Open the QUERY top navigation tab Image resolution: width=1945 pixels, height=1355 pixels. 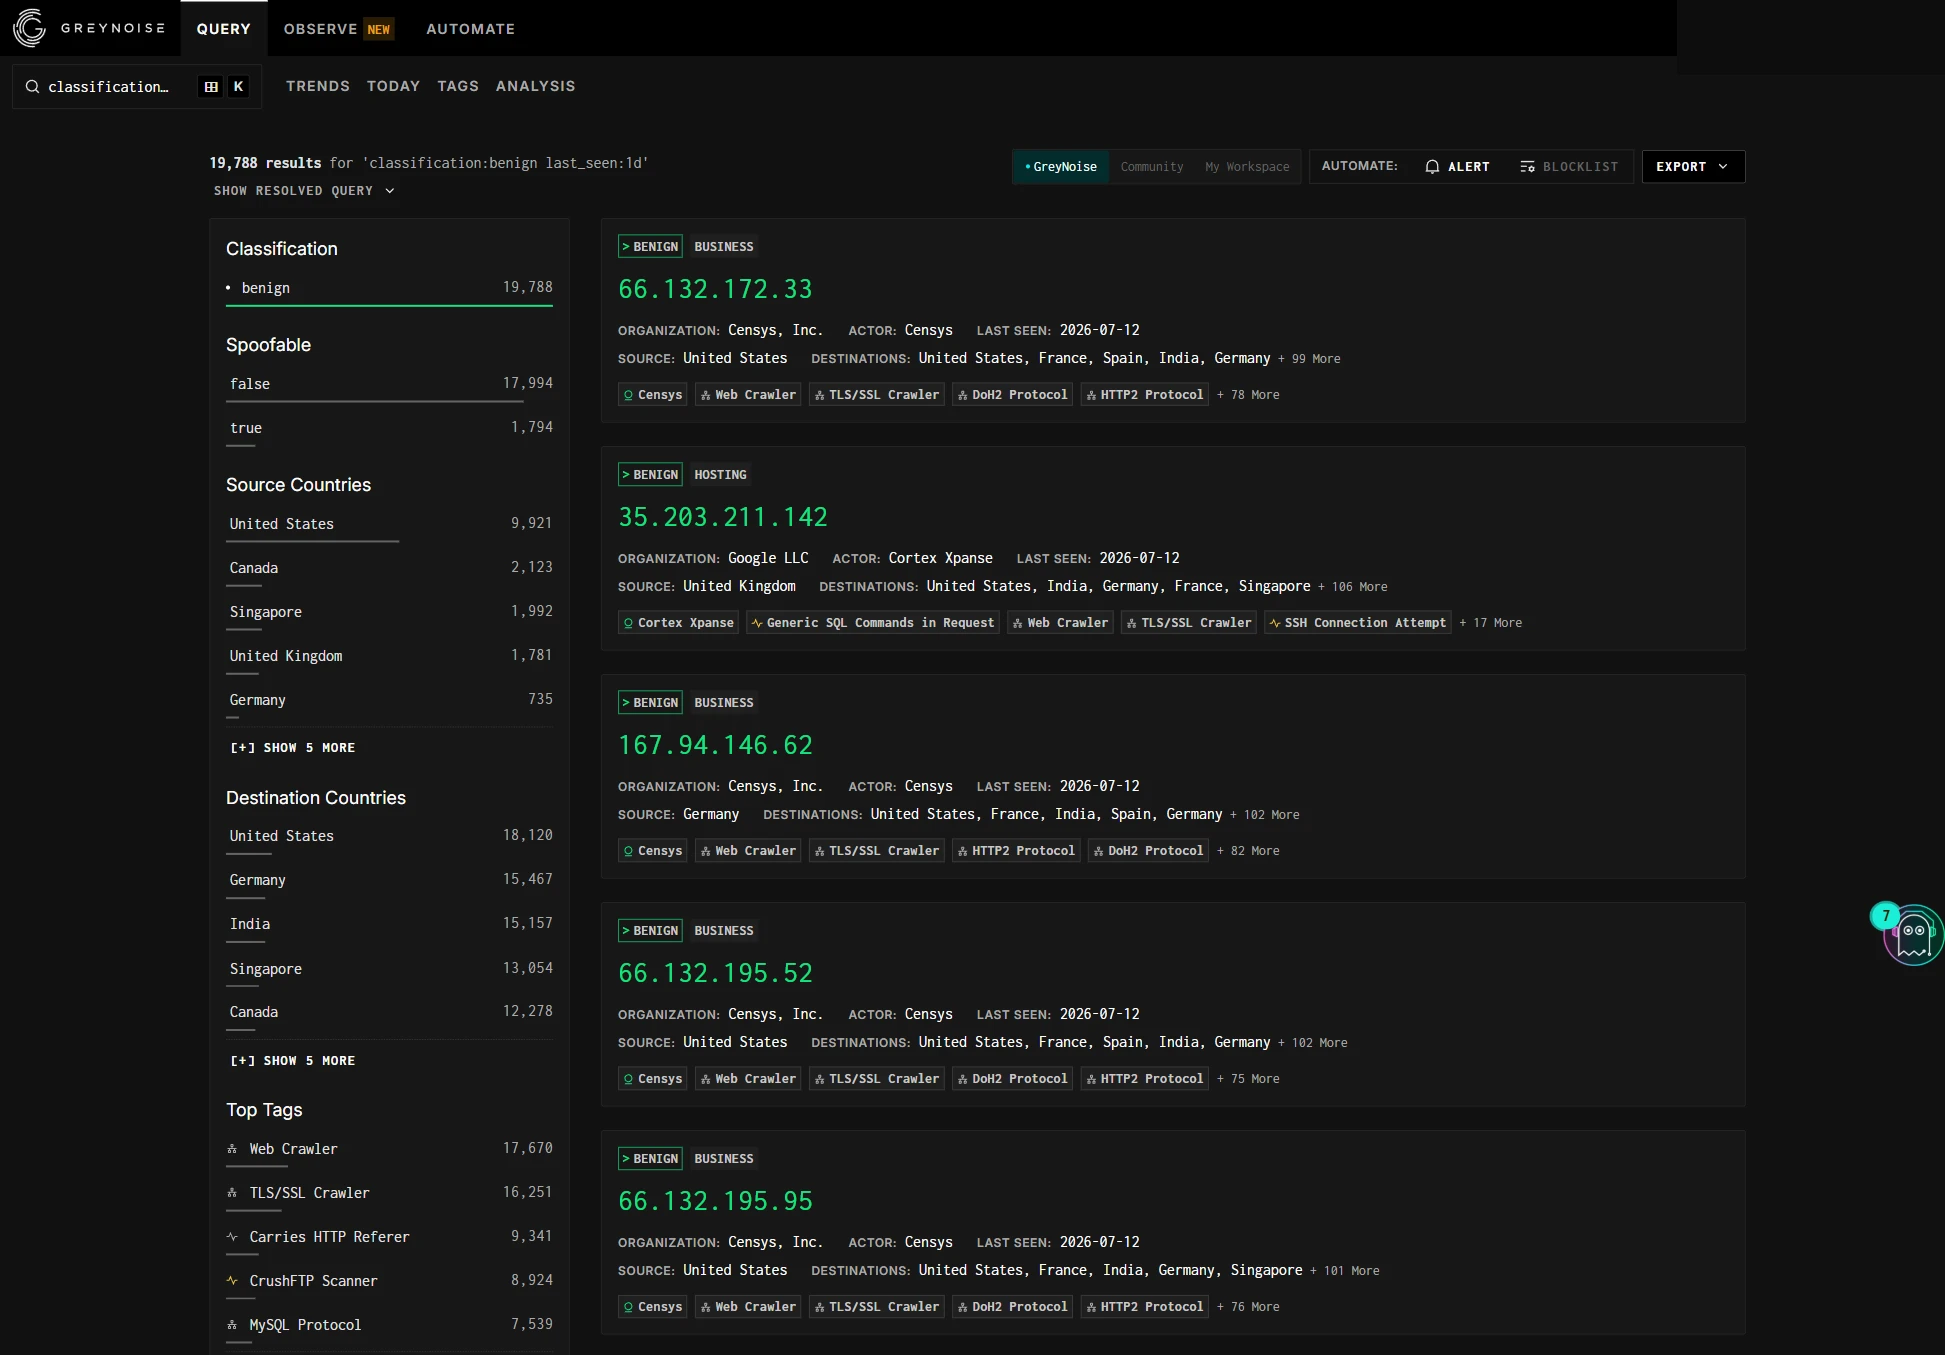point(224,29)
